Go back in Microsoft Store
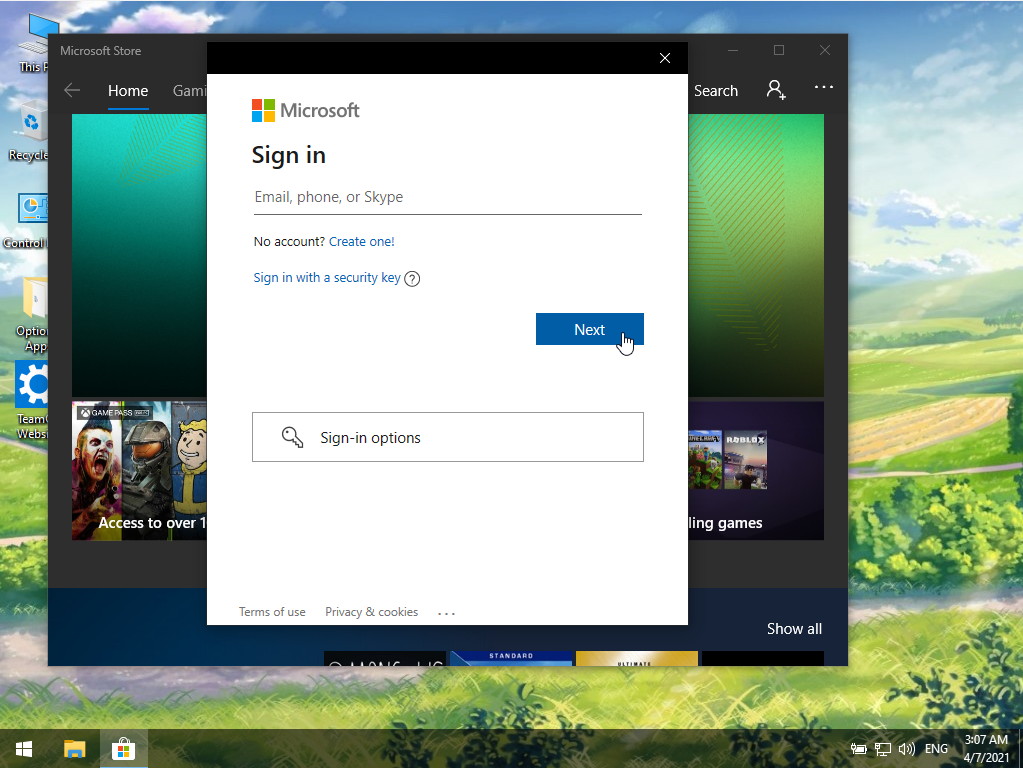 tap(72, 91)
